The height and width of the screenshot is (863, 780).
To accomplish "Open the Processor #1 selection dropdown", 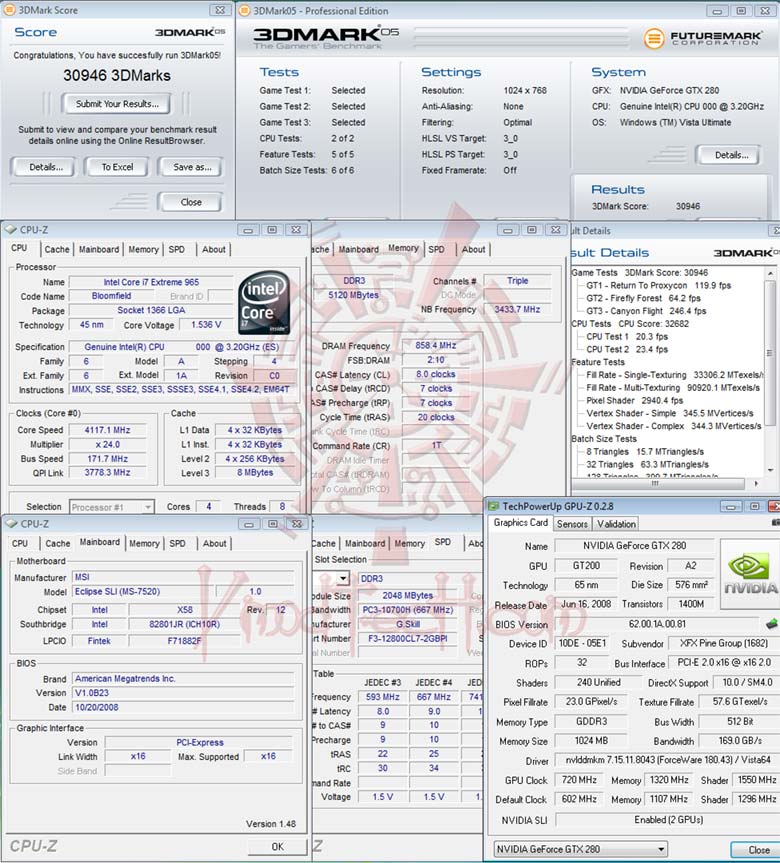I will tap(112, 507).
